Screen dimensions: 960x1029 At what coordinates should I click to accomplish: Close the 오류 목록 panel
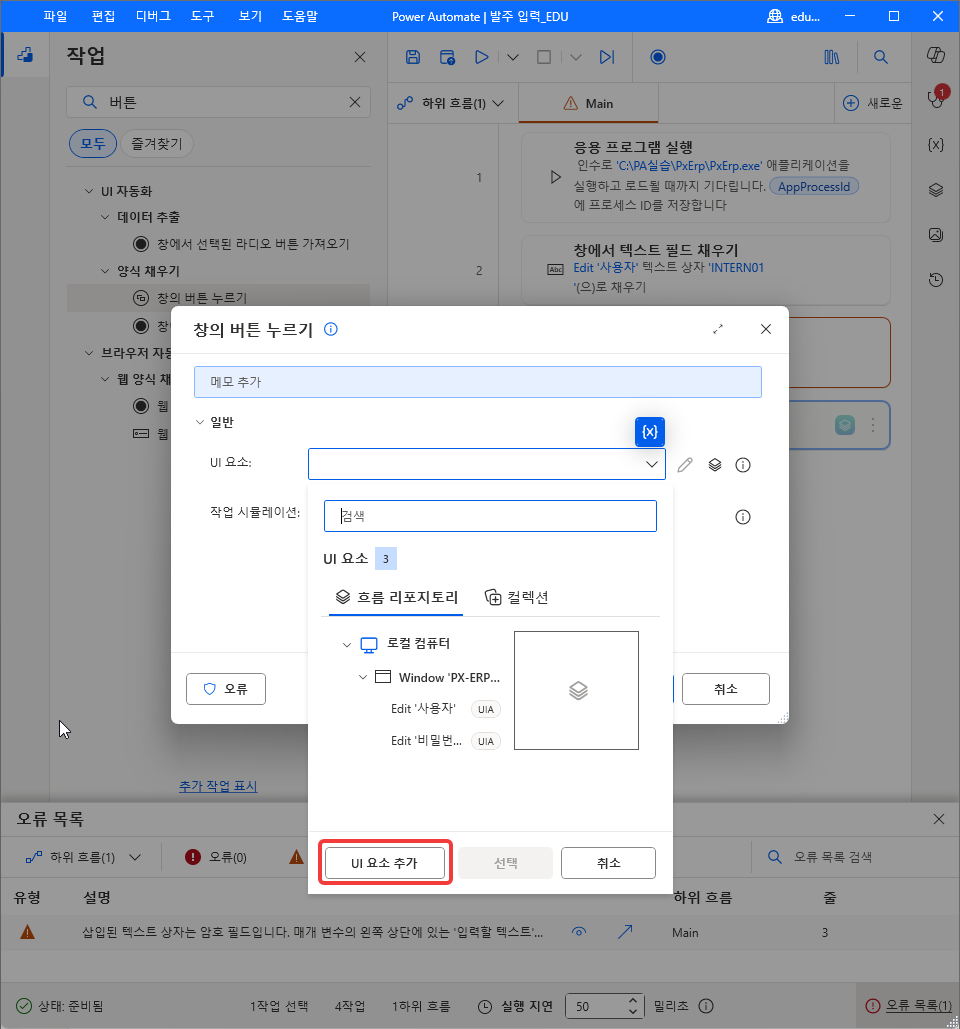click(939, 819)
